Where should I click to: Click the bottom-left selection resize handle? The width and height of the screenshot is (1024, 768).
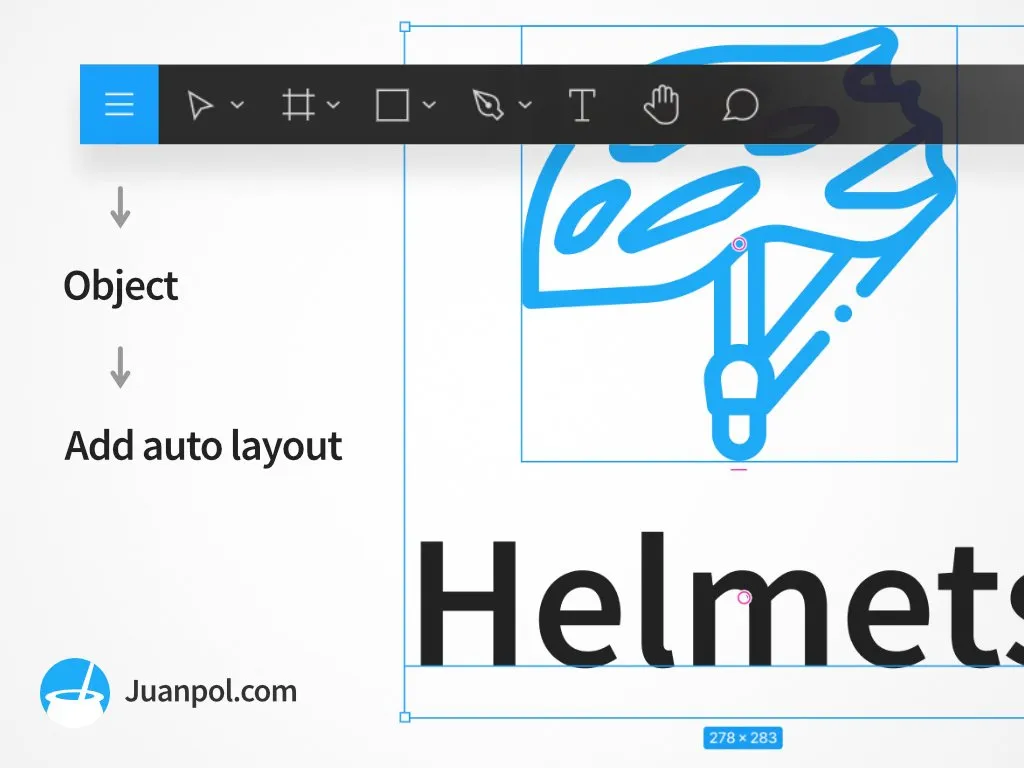pyautogui.click(x=405, y=717)
